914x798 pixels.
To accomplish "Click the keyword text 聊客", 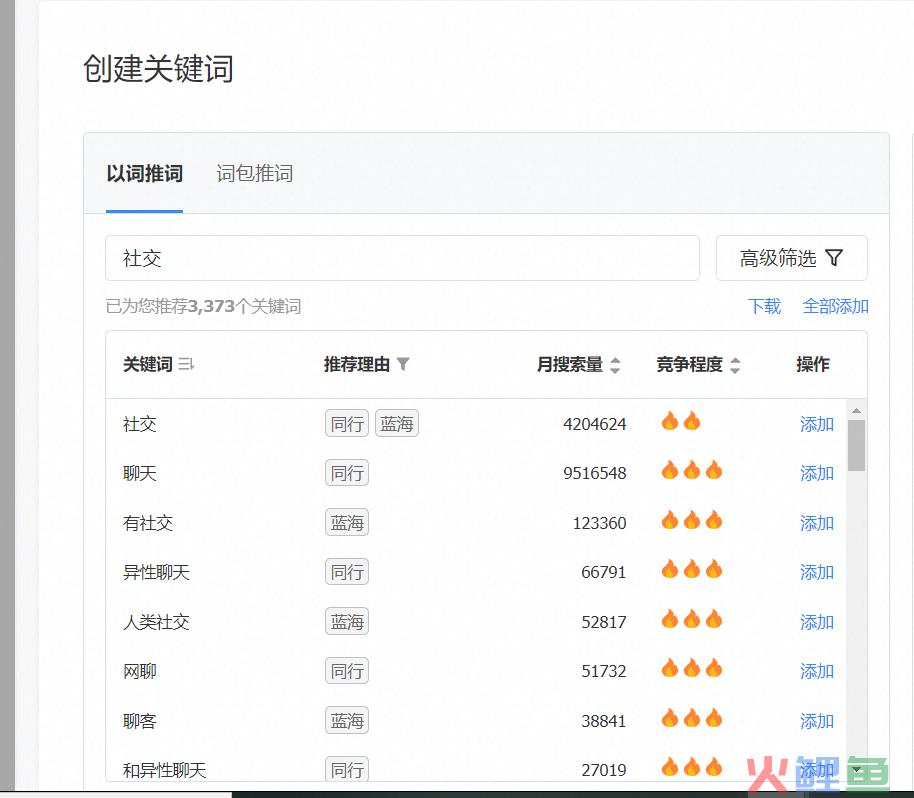I will pos(140,721).
